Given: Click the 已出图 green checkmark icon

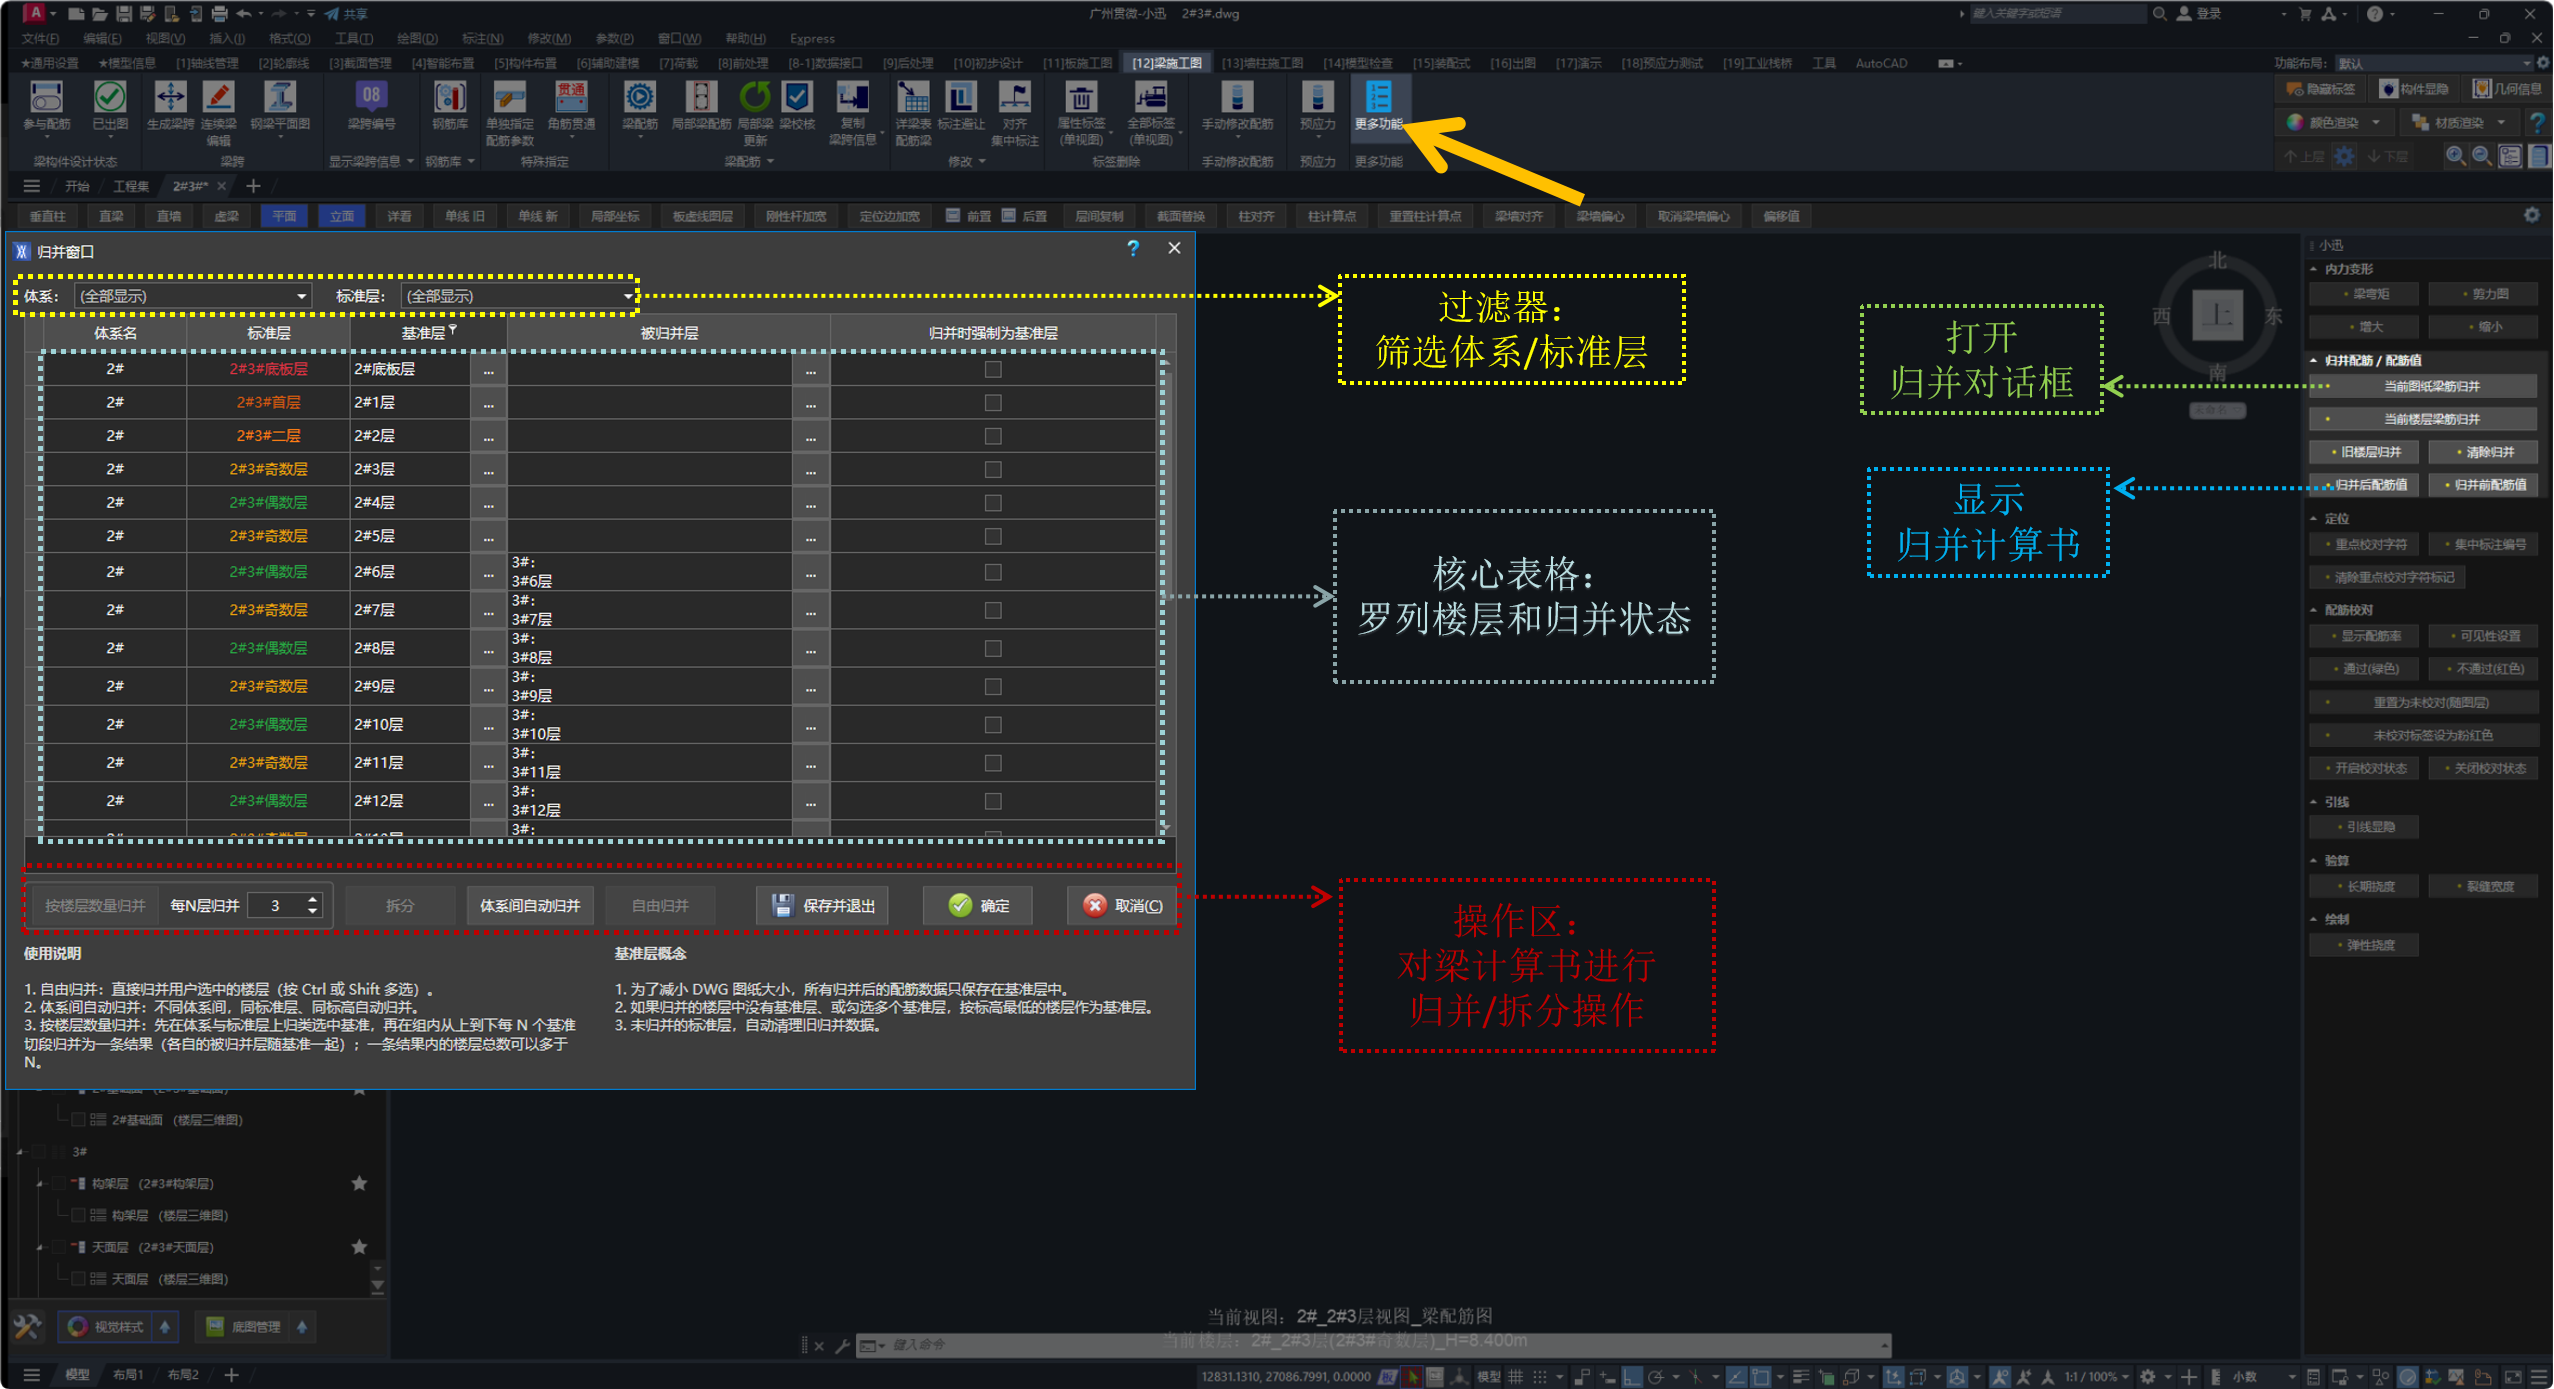Looking at the screenshot, I should 110,98.
